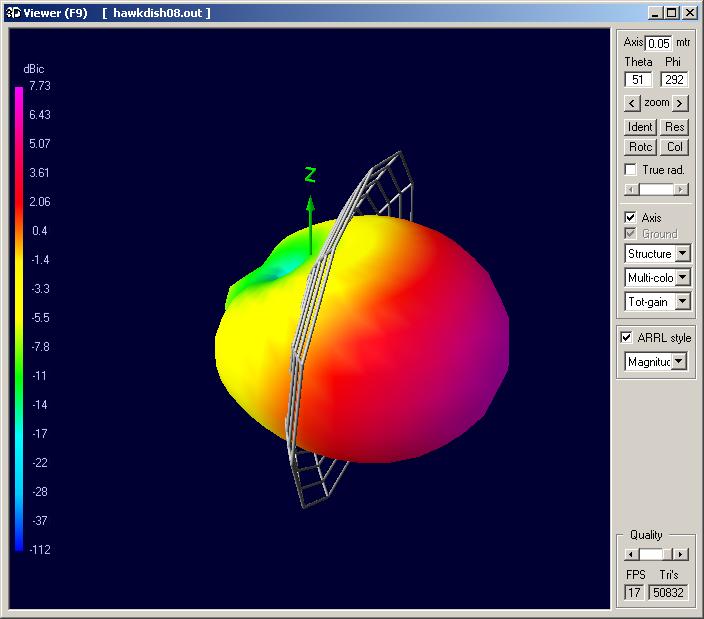This screenshot has width=704, height=619.
Task: Open the Tot-gain dropdown menu
Action: 682,301
